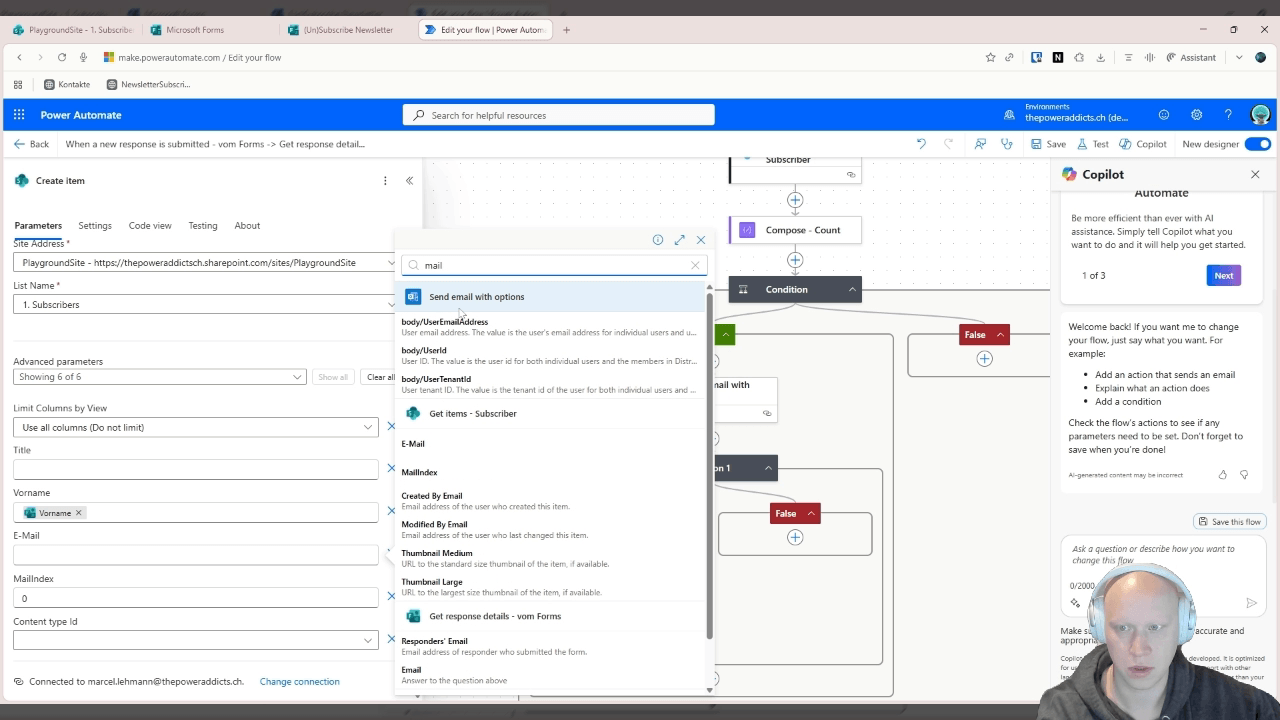Collapse the top False branch
The width and height of the screenshot is (1280, 720).
click(x=1000, y=335)
